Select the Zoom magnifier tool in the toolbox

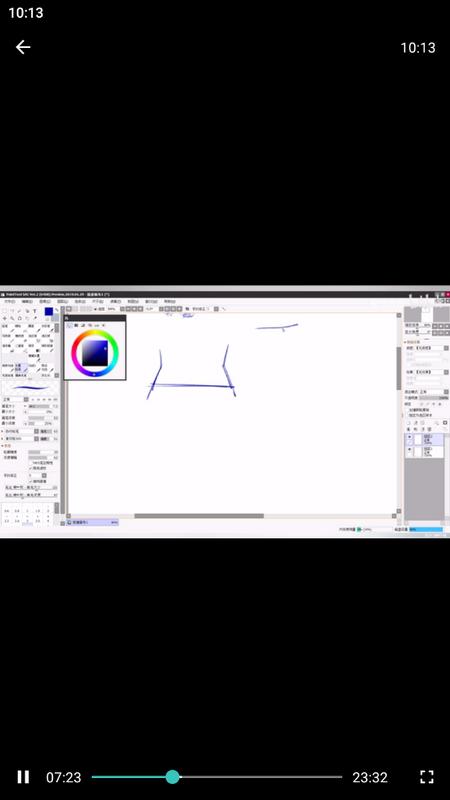pyautogui.click(x=12, y=318)
